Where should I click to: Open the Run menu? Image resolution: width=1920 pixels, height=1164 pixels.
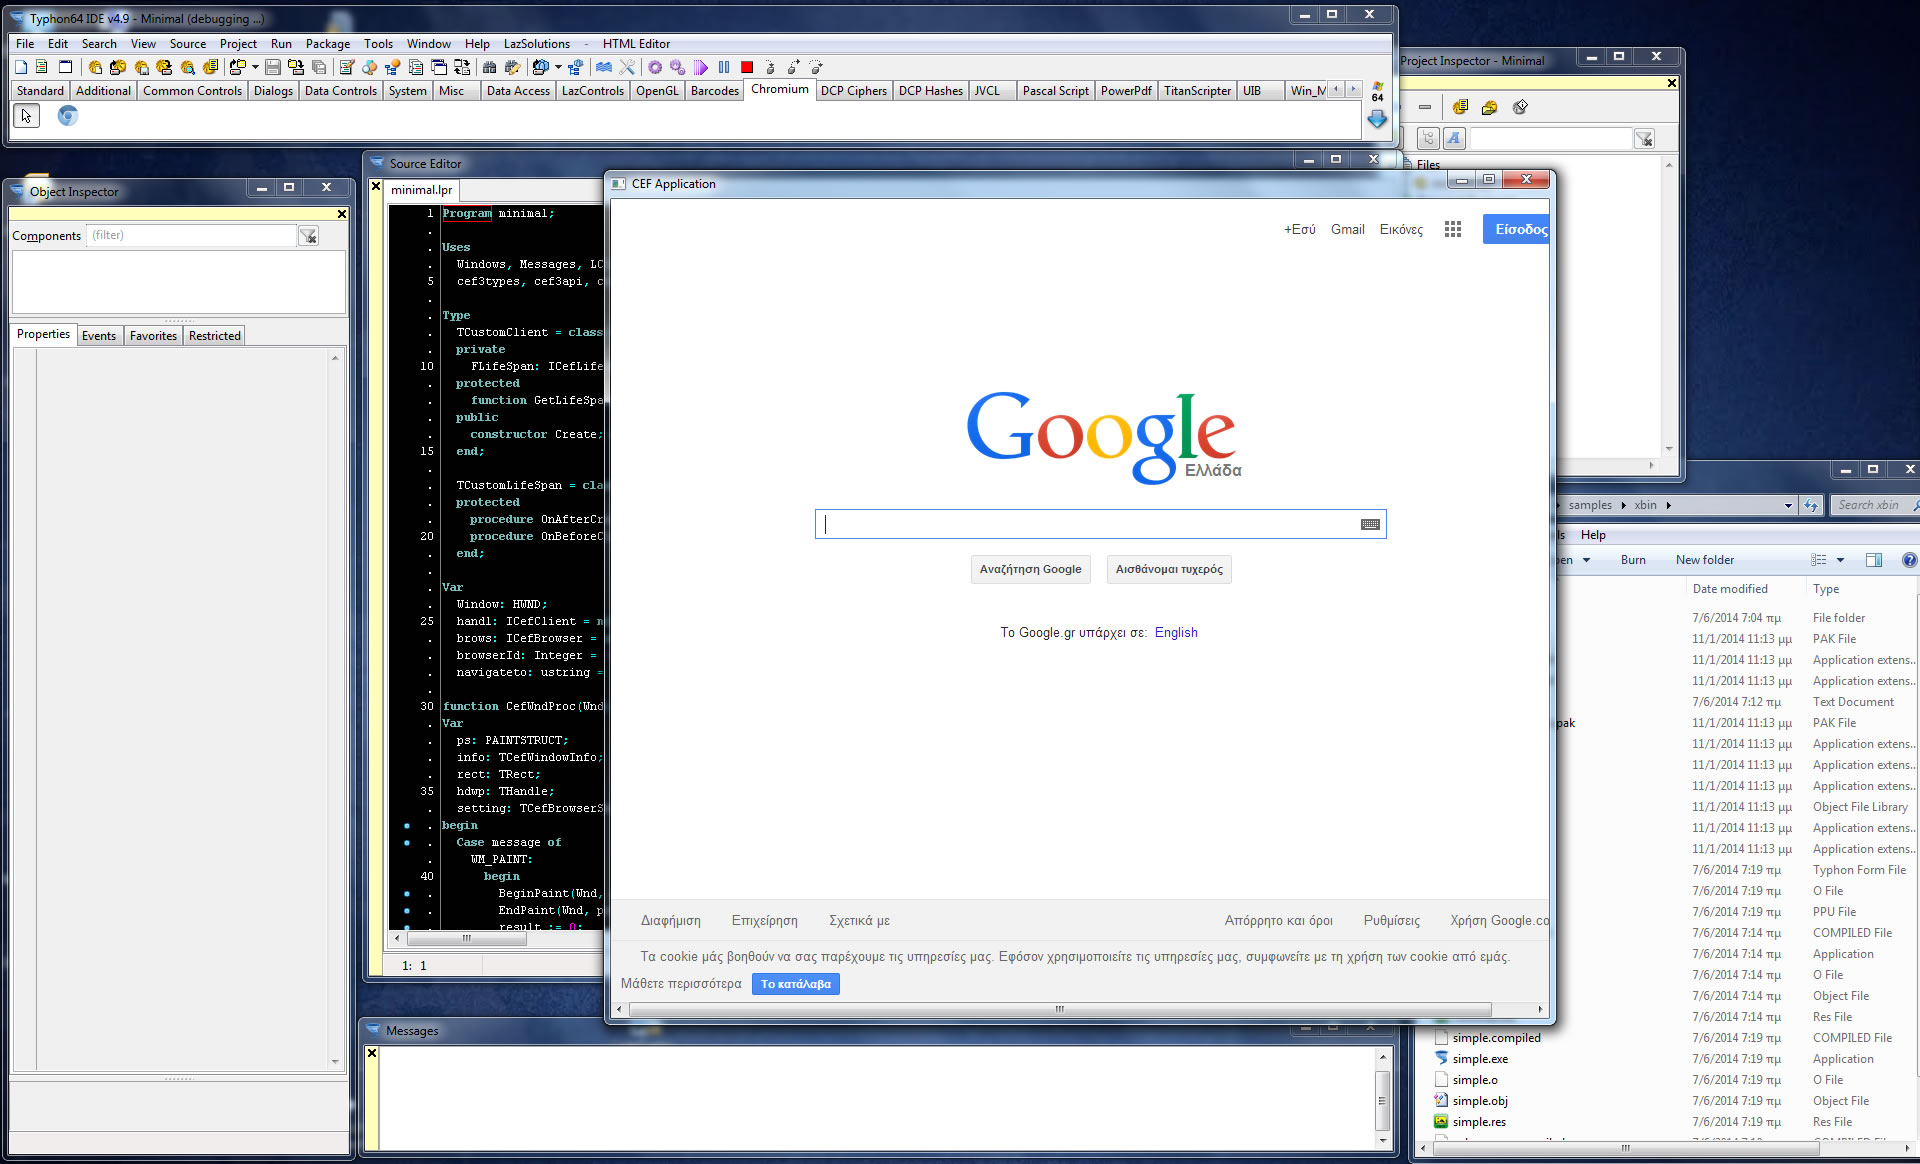coord(281,43)
